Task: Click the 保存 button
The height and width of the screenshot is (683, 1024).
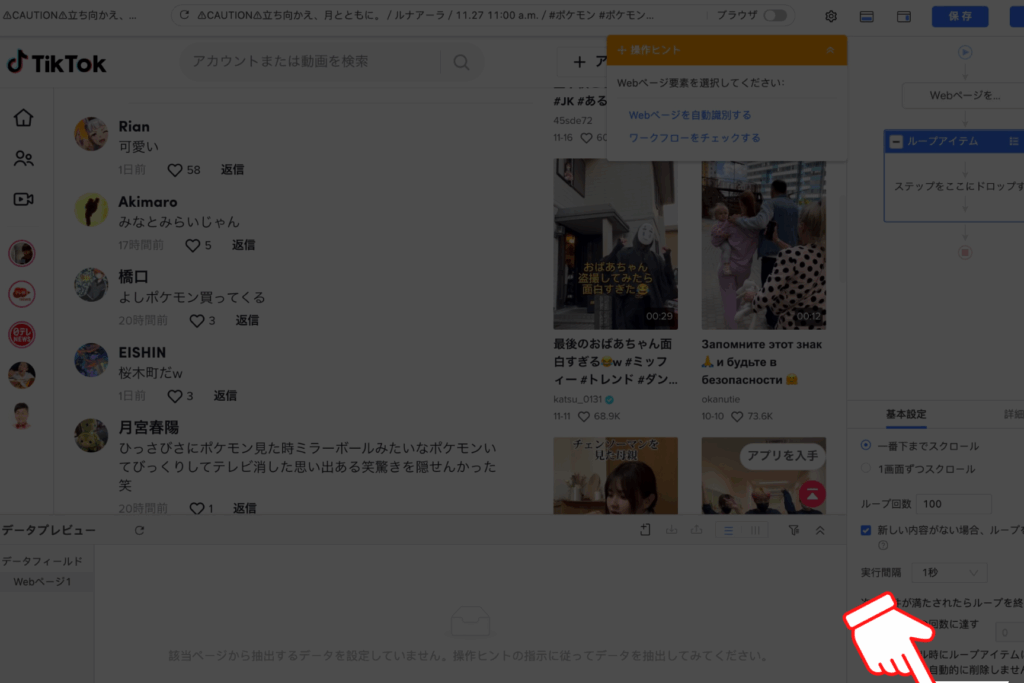Action: click(959, 16)
